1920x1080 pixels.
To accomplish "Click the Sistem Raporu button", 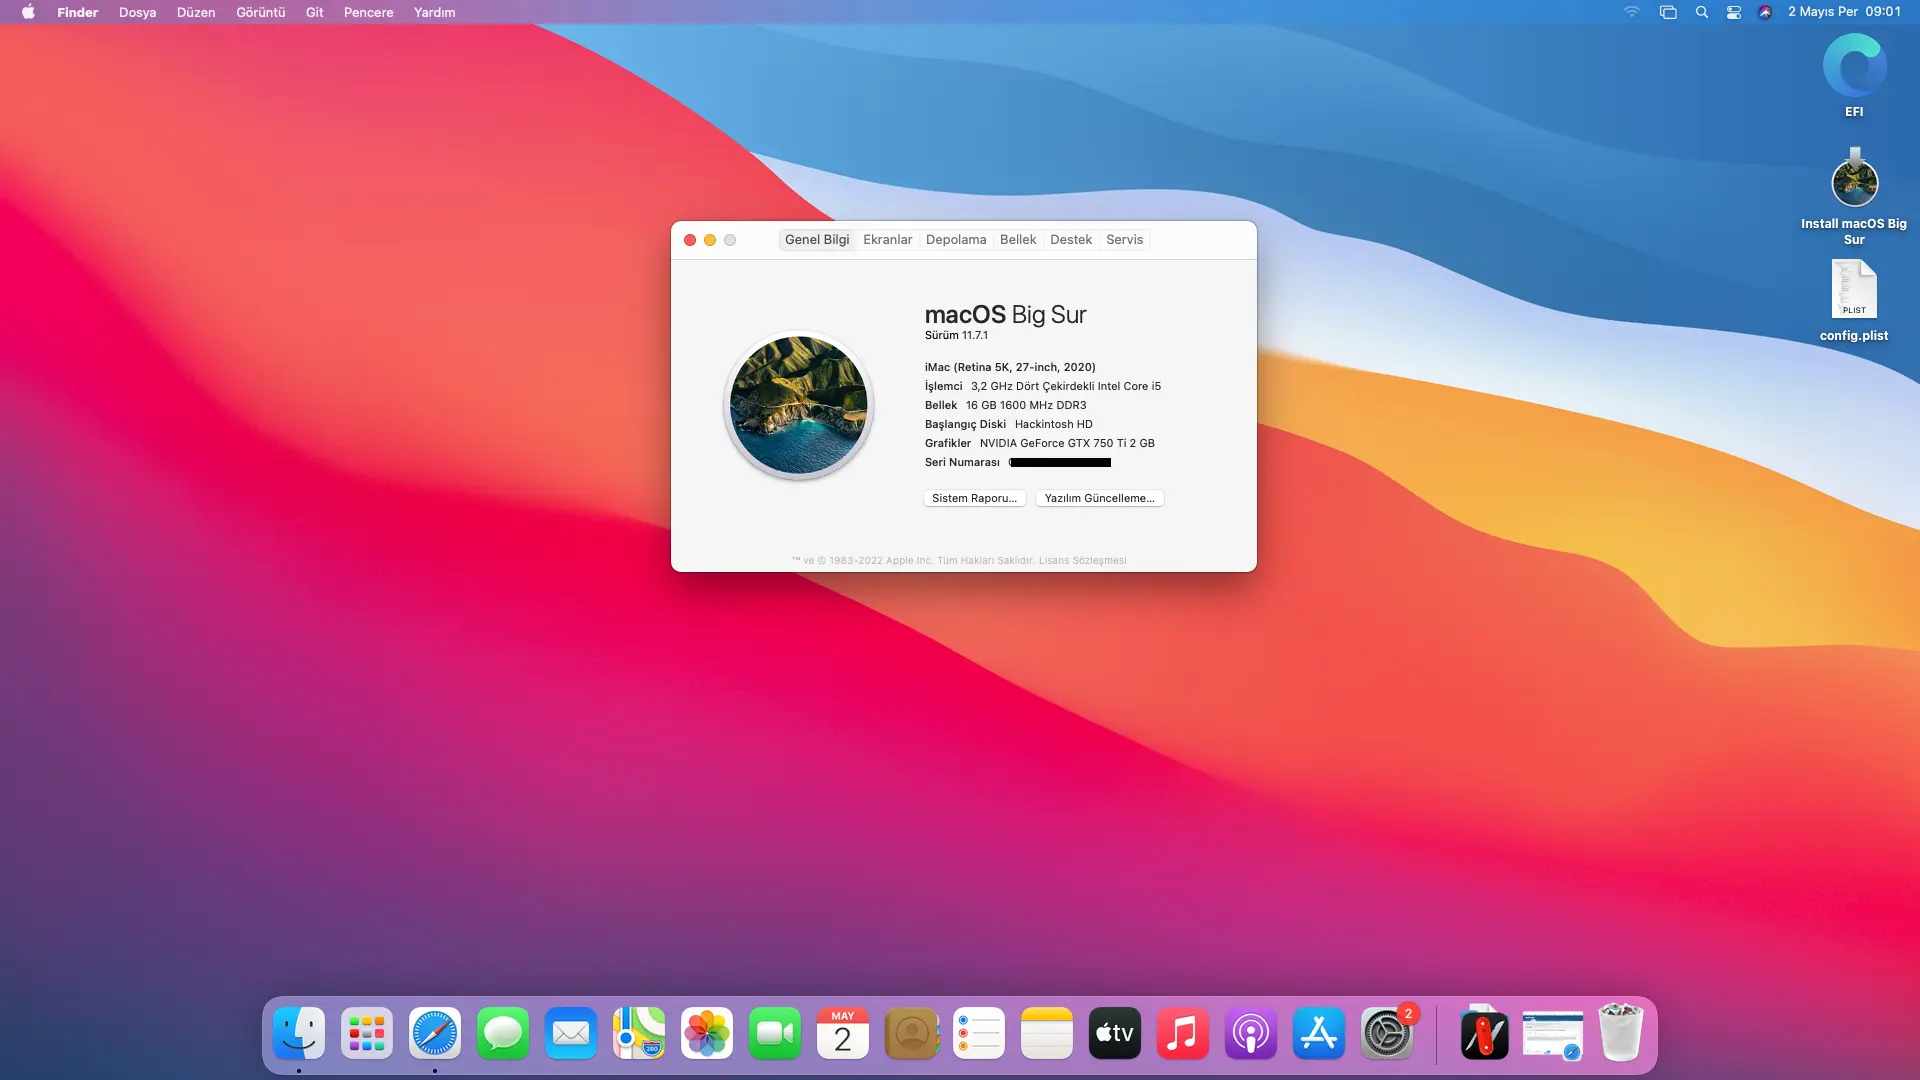I will (975, 498).
